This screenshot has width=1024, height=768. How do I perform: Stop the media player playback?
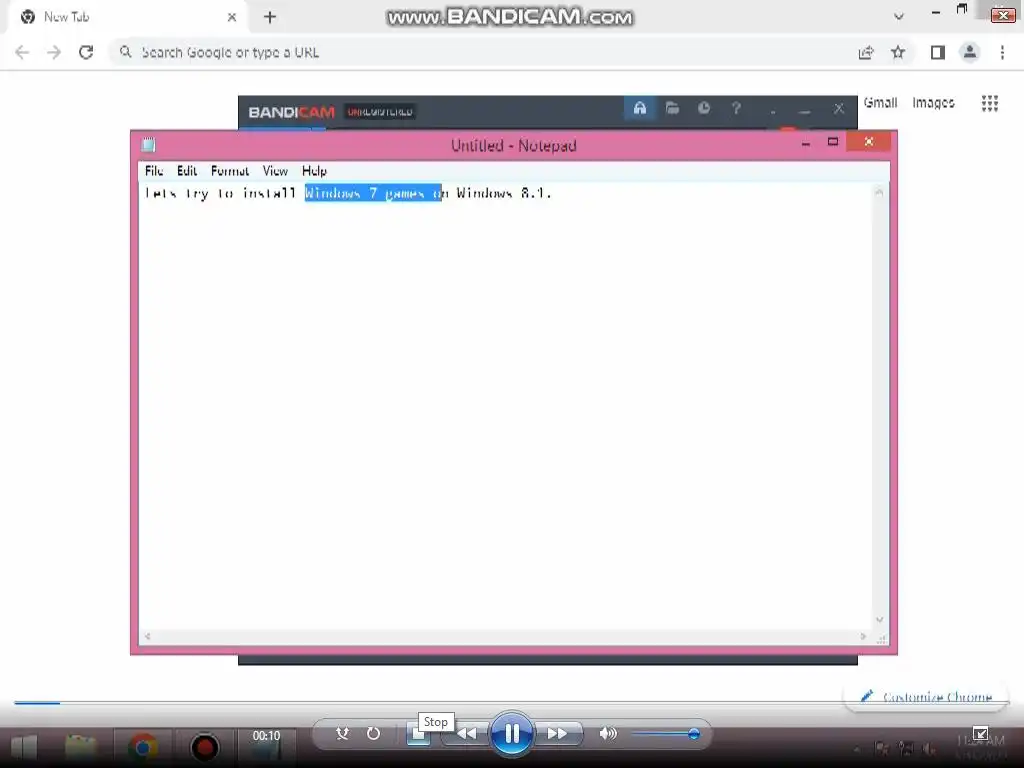click(417, 734)
